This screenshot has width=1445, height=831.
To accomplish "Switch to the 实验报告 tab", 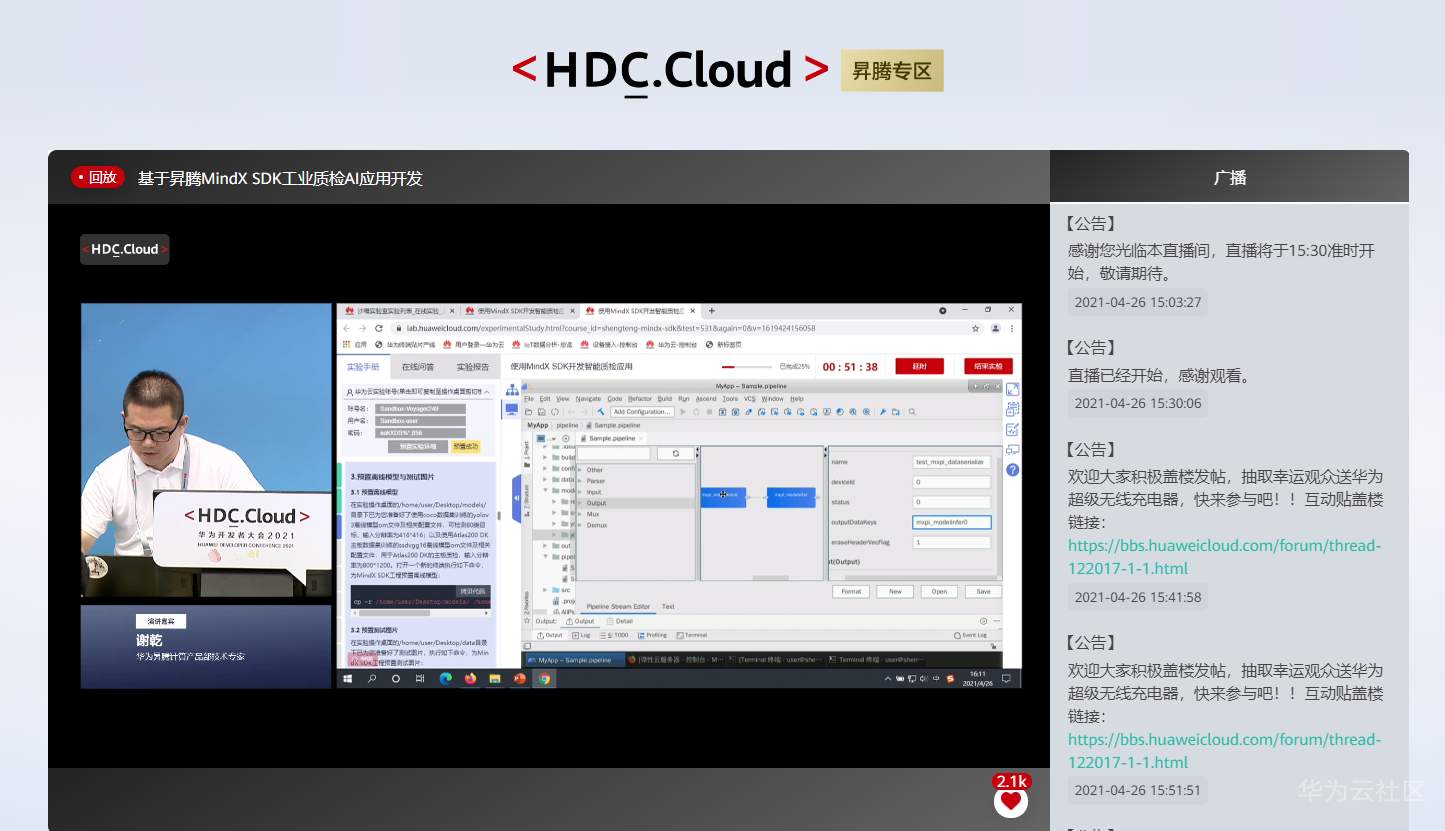I will (x=473, y=367).
